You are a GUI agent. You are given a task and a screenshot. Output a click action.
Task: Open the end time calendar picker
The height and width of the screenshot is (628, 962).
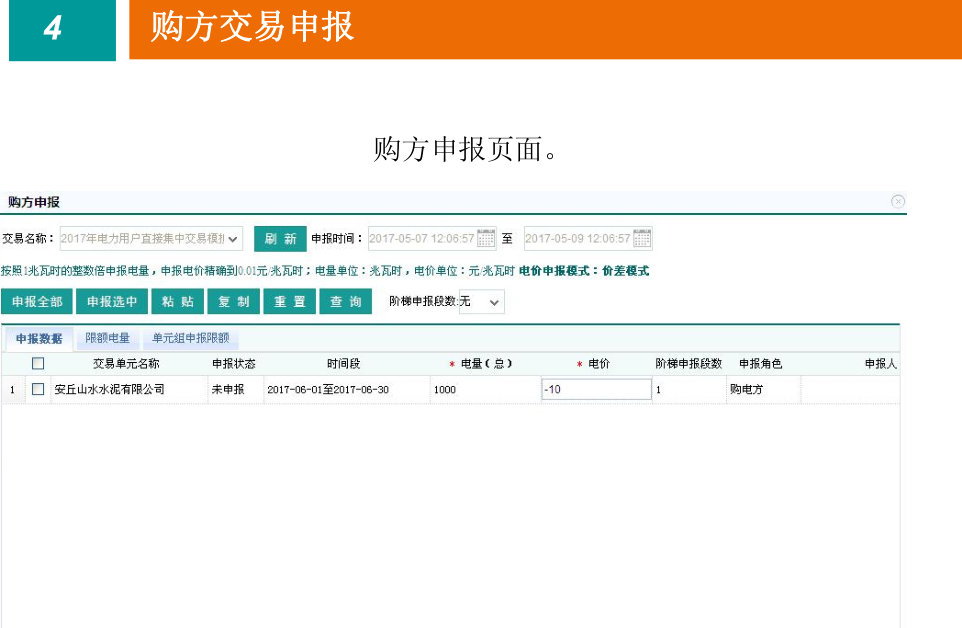pos(642,239)
